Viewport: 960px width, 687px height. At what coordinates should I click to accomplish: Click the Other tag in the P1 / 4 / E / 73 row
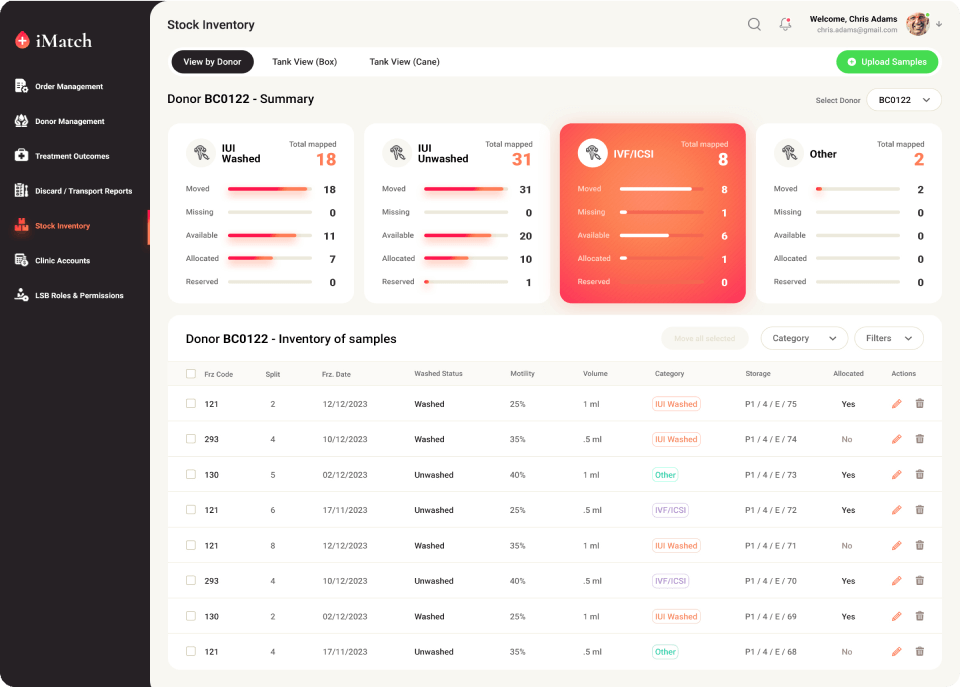click(665, 475)
